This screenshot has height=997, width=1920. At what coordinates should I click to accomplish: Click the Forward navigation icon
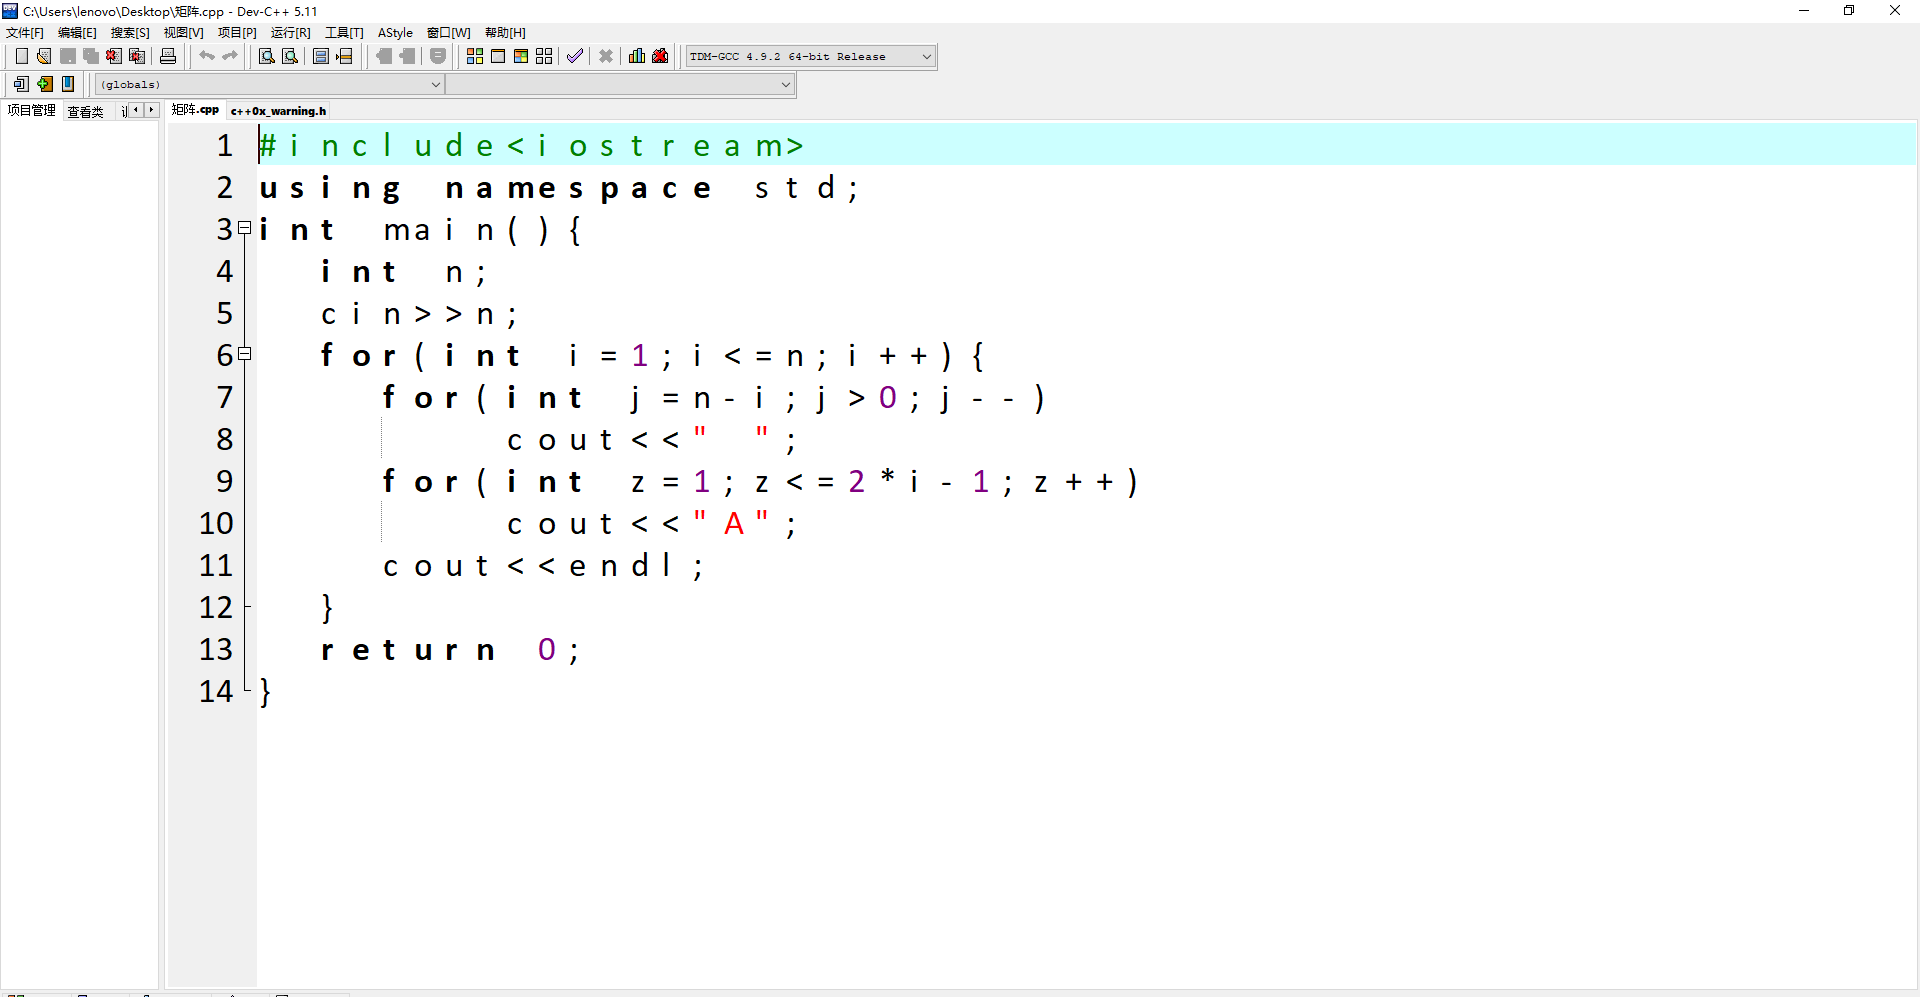coord(407,56)
